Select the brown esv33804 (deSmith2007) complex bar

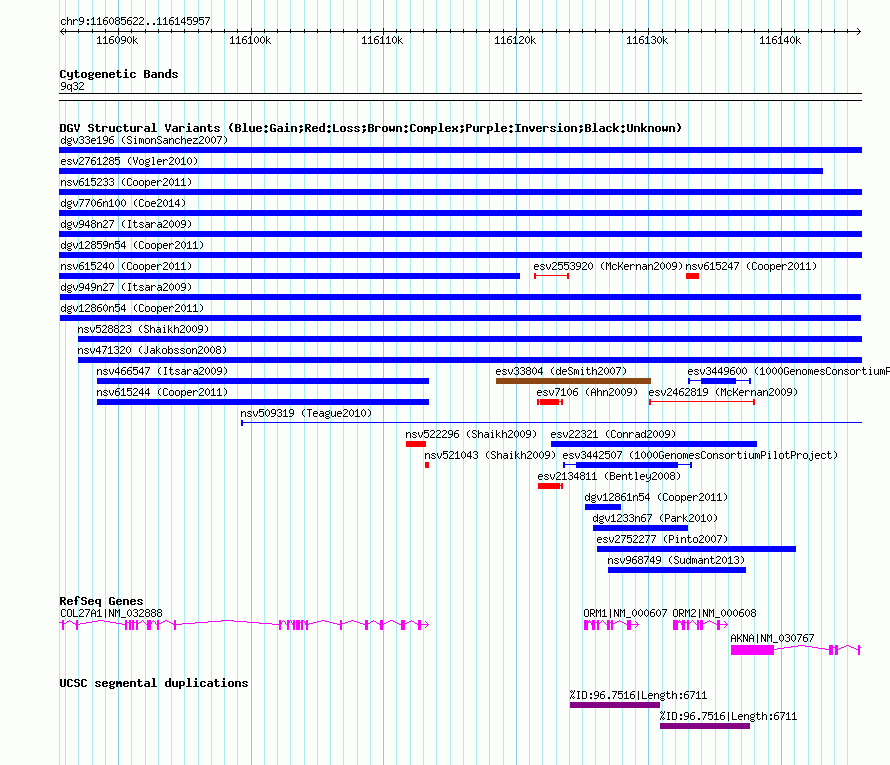pos(573,381)
